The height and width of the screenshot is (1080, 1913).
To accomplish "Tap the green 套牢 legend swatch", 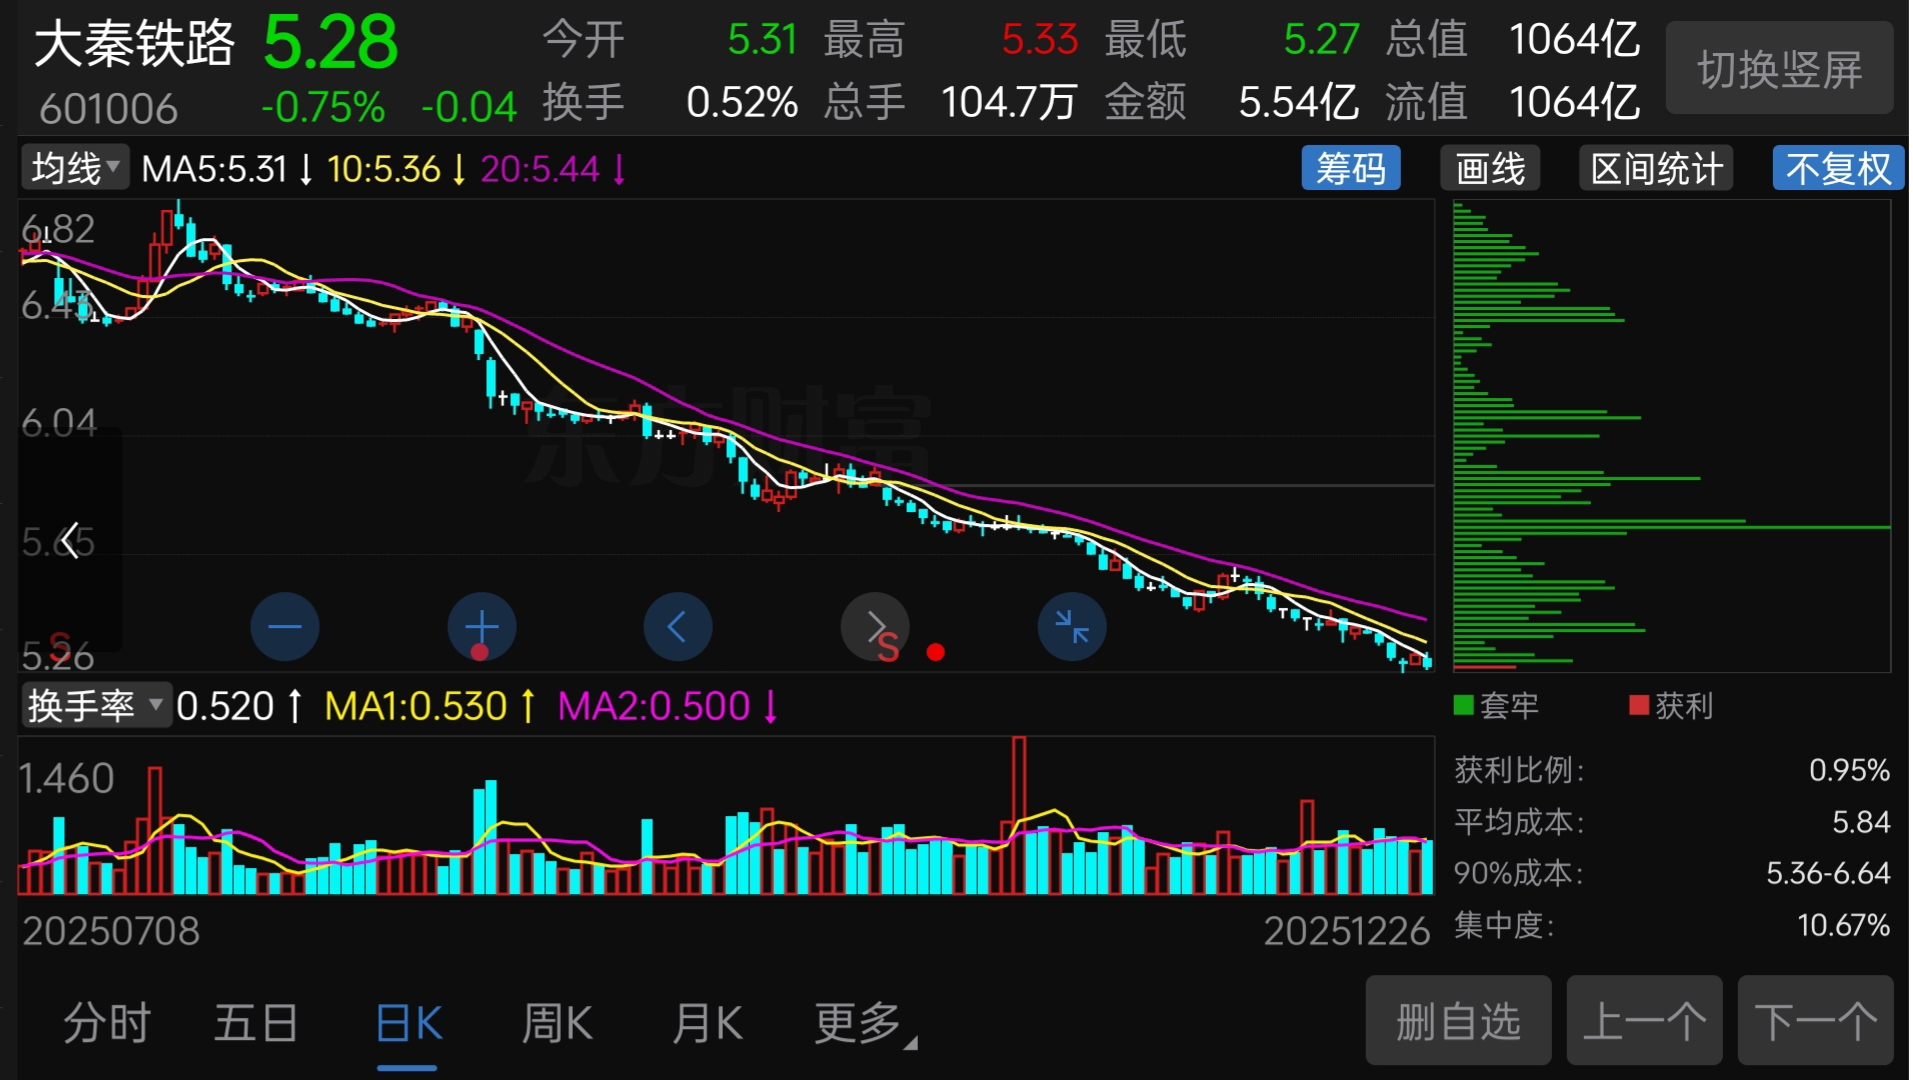I will coord(1463,706).
